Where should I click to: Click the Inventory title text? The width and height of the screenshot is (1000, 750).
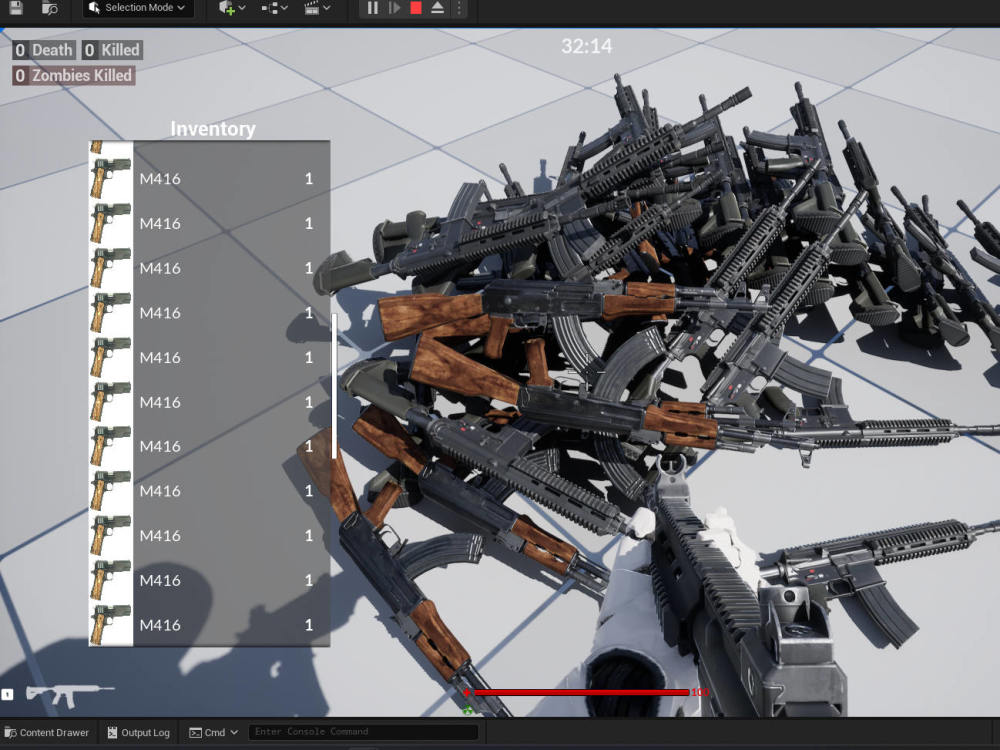(x=213, y=129)
